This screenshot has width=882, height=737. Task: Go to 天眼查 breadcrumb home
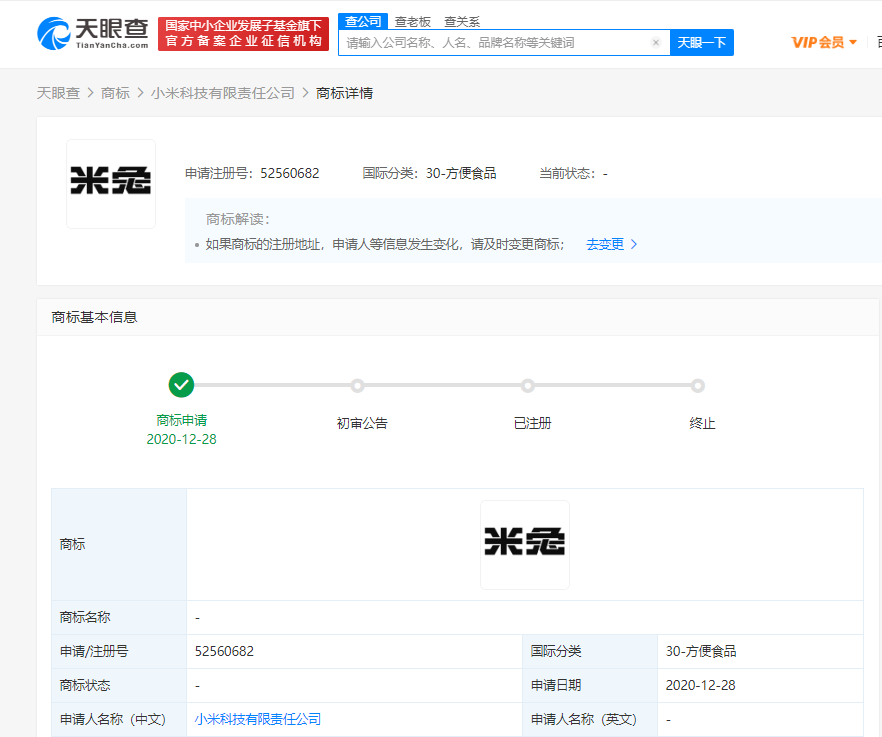coord(58,93)
